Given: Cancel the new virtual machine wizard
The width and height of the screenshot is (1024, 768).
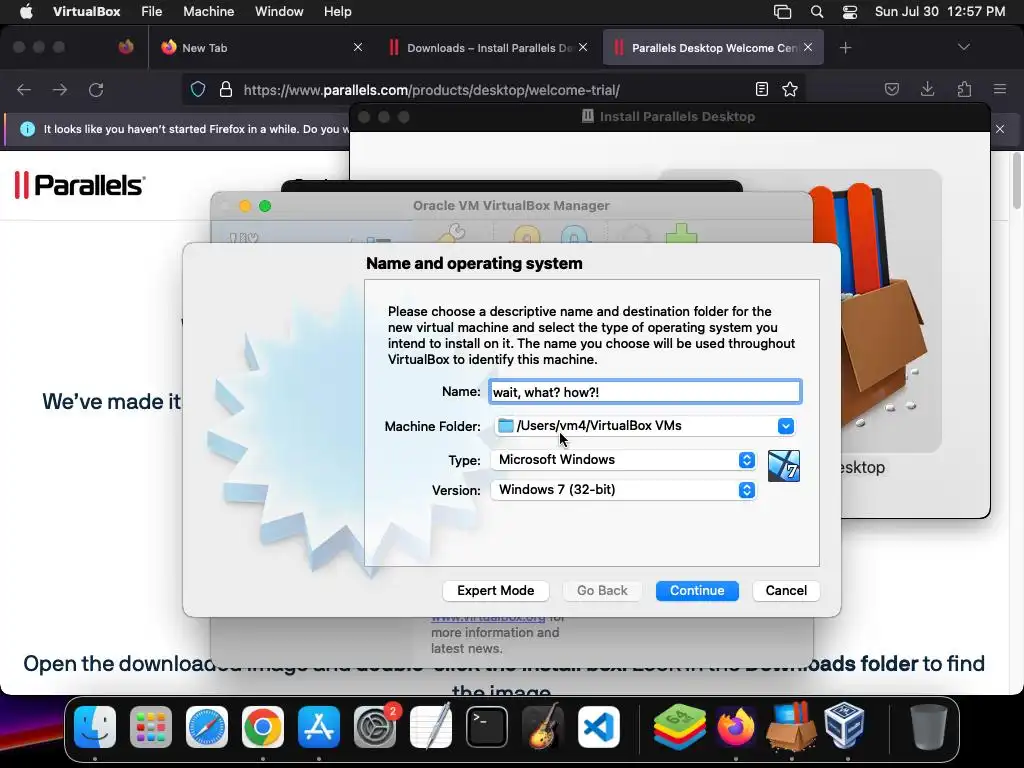Looking at the screenshot, I should point(786,590).
